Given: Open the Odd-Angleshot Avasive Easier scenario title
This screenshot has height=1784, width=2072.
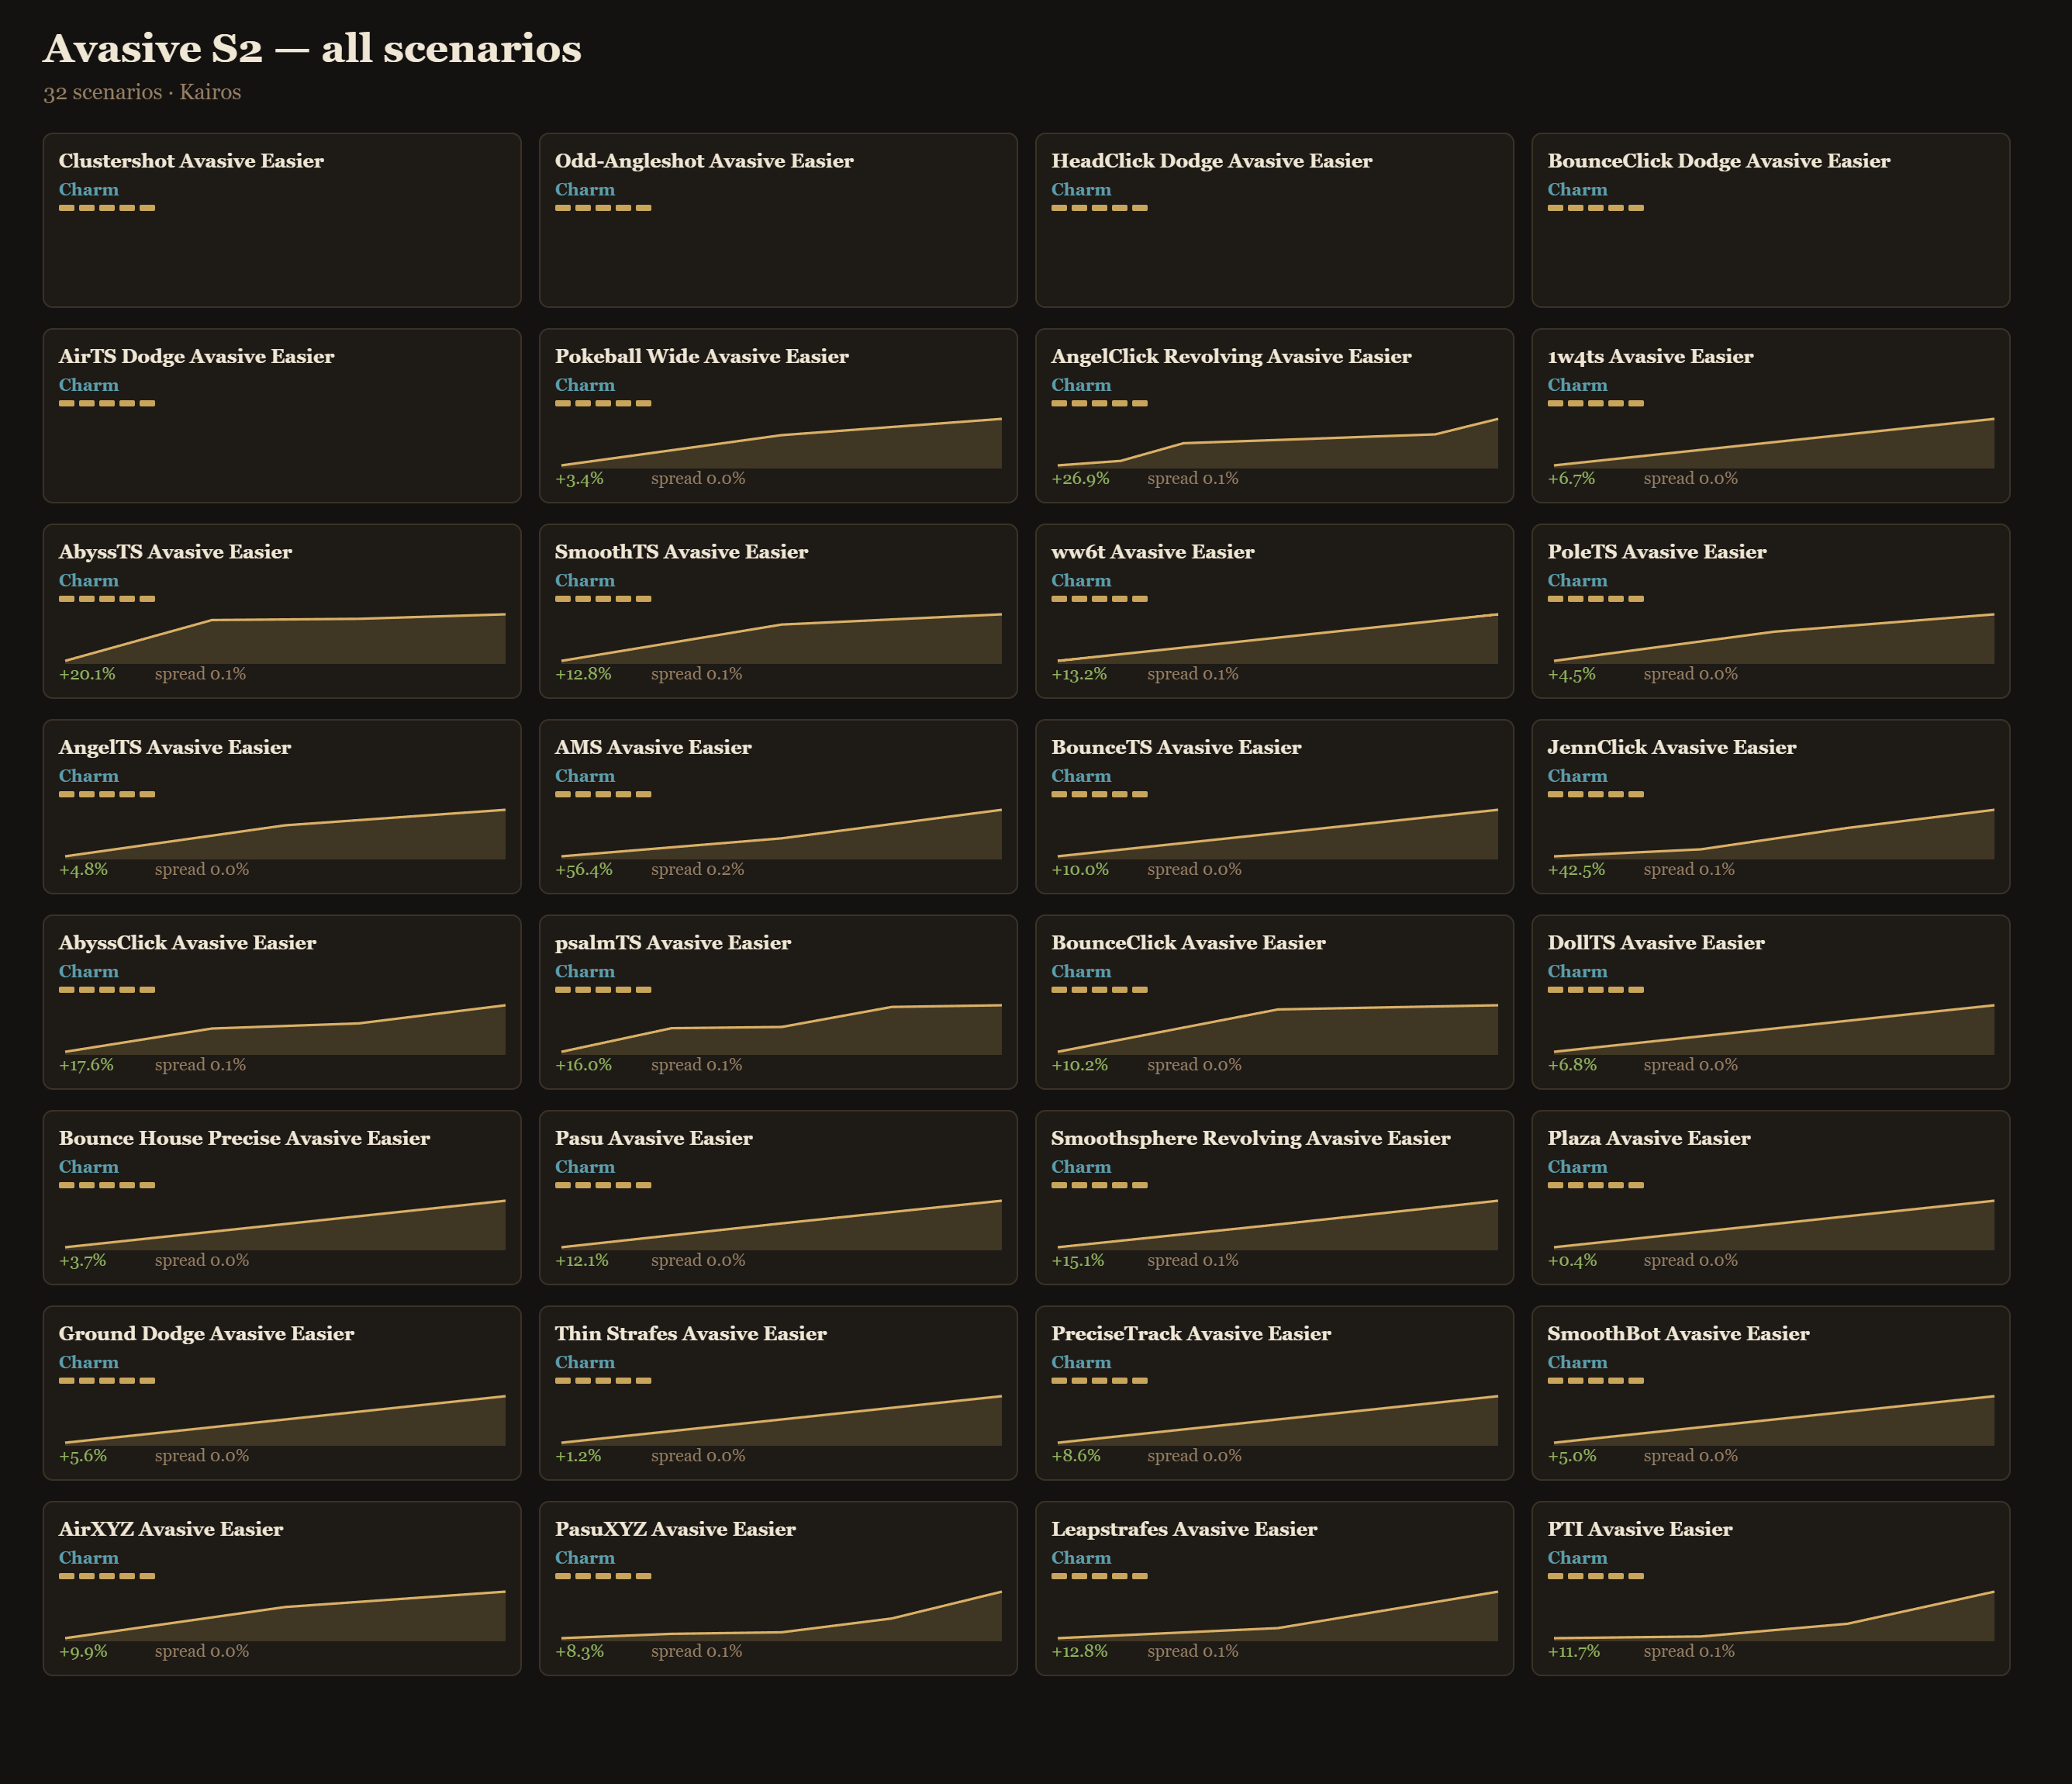Looking at the screenshot, I should [704, 161].
